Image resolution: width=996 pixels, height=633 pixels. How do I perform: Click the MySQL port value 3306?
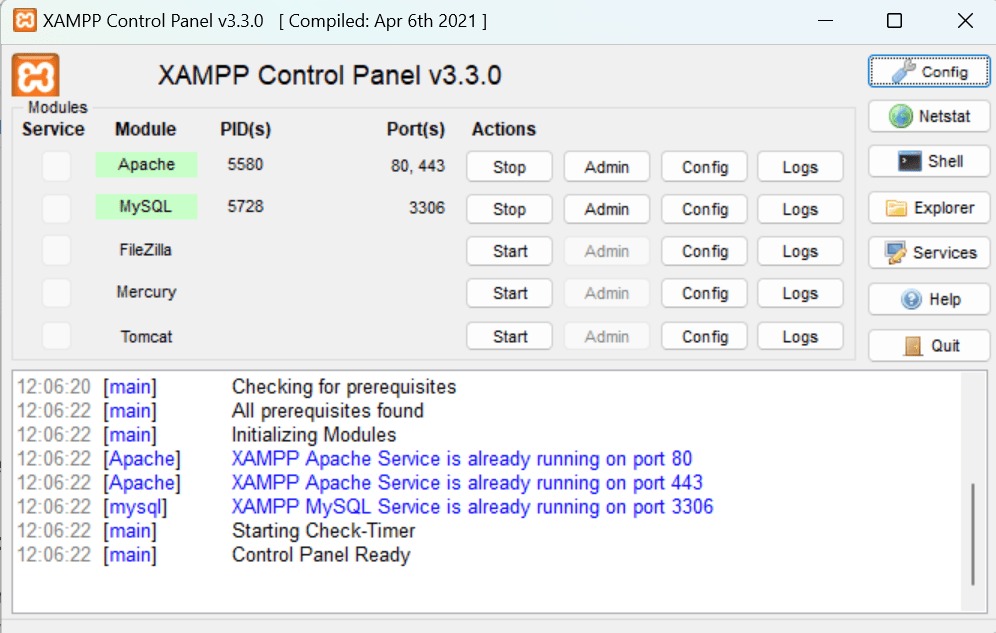point(427,208)
